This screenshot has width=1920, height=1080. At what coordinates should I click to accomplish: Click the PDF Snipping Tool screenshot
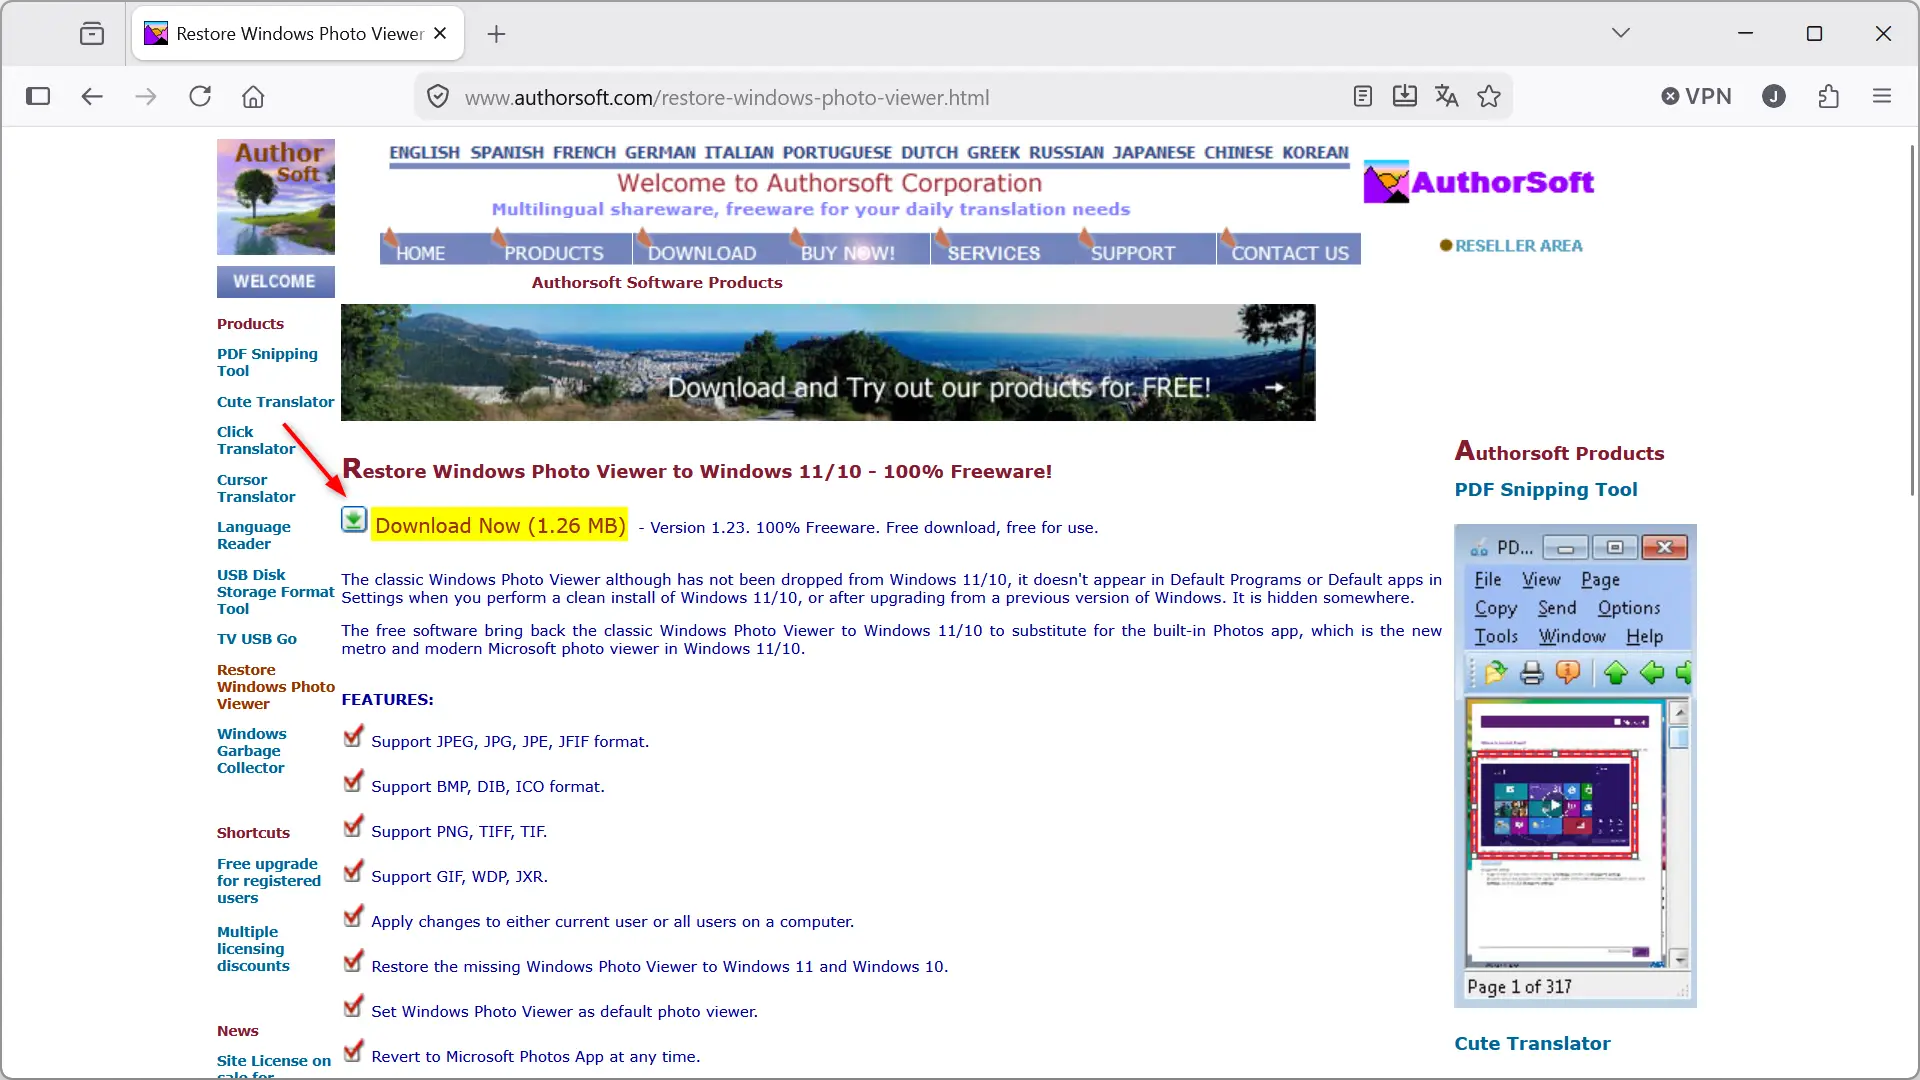point(1575,765)
